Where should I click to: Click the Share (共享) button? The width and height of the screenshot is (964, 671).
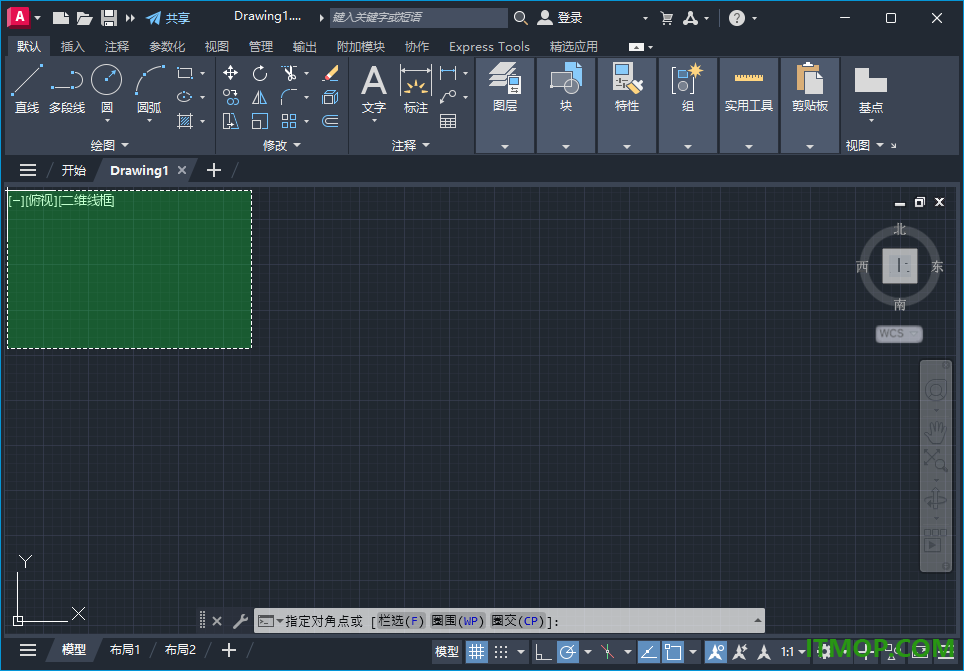pyautogui.click(x=168, y=18)
